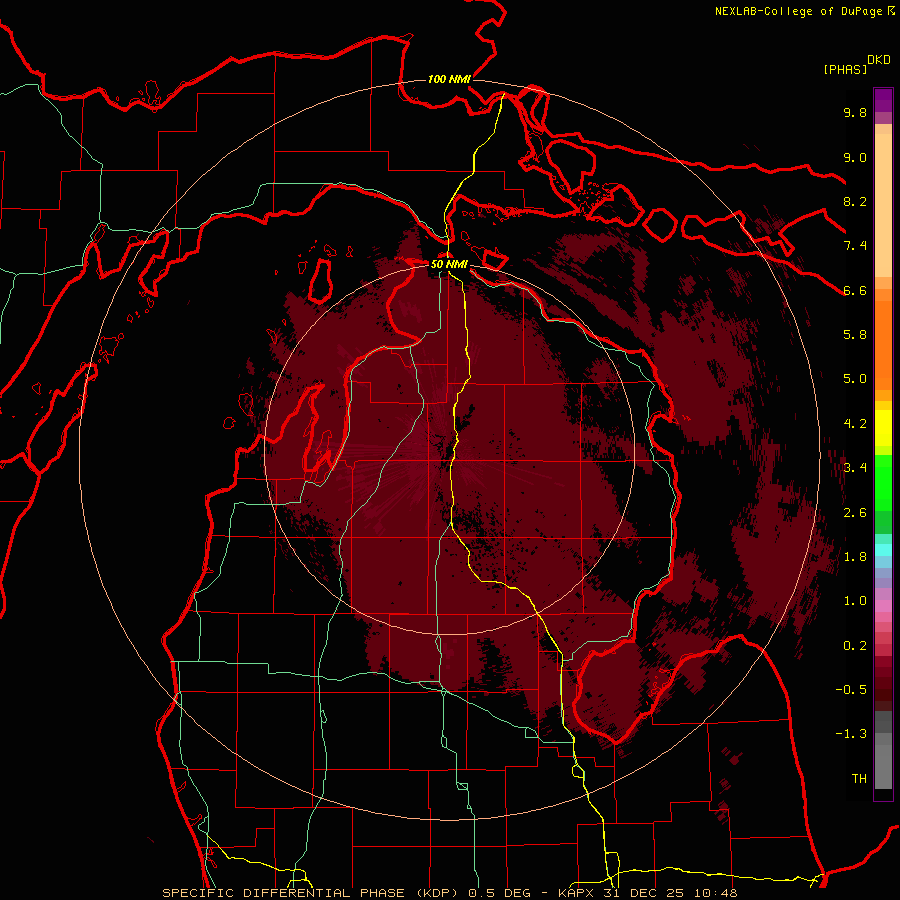Click the TH label on color scale
This screenshot has width=900, height=900.
859,779
